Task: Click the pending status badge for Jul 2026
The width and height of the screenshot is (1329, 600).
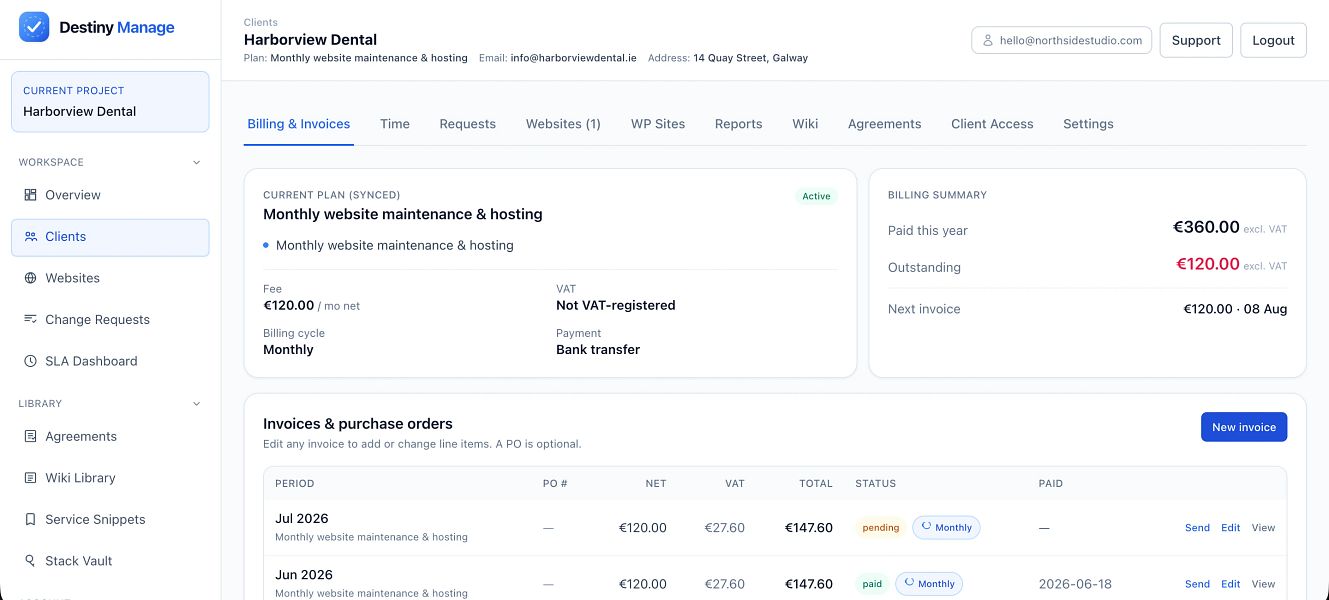Action: (x=880, y=528)
